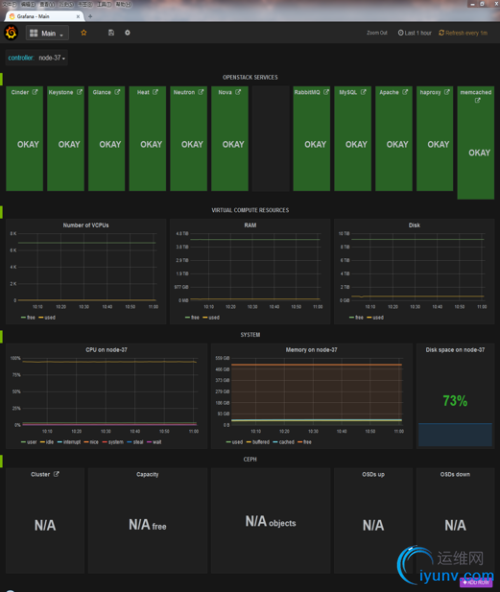This screenshot has width=500, height=592.
Task: Expand the OPENSTACK SERVICES row handle
Action: coord(2,79)
